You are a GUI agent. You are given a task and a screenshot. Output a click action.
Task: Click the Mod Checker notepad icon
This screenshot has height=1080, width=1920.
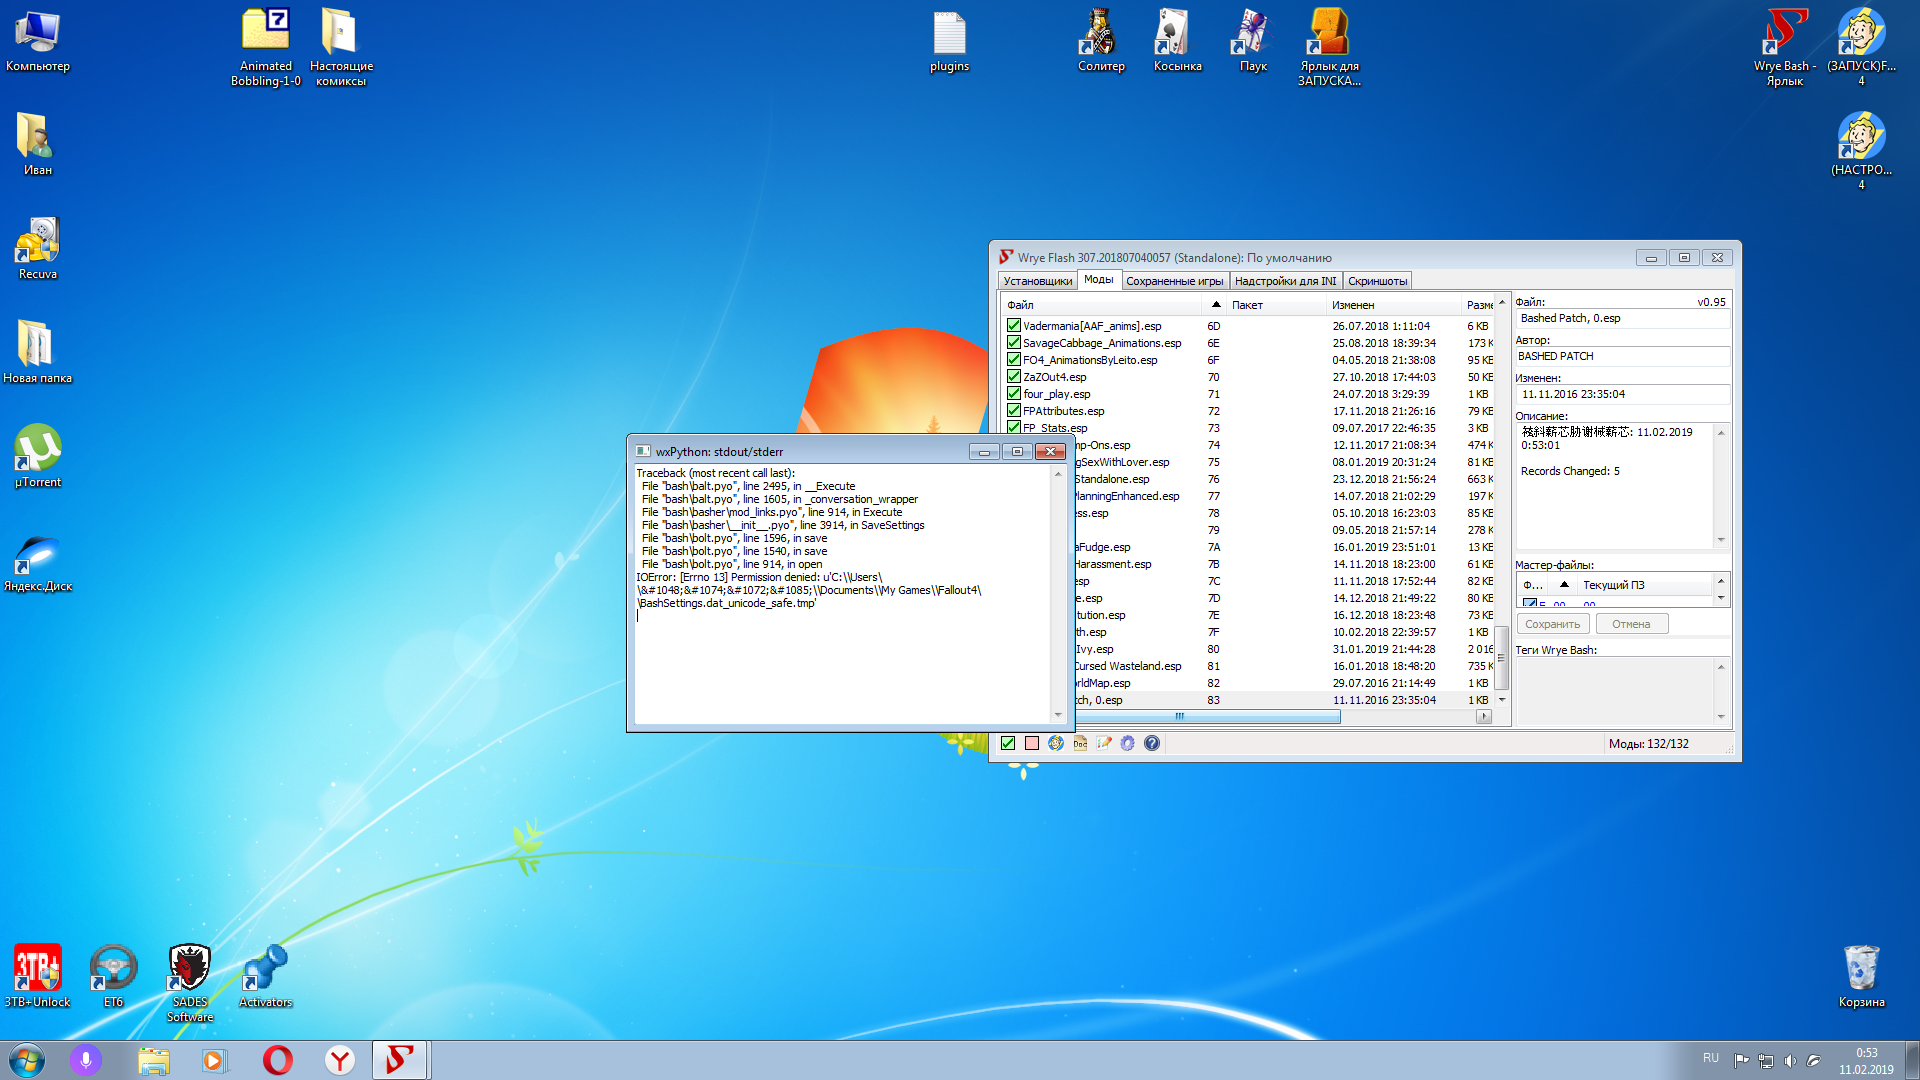(x=1104, y=743)
